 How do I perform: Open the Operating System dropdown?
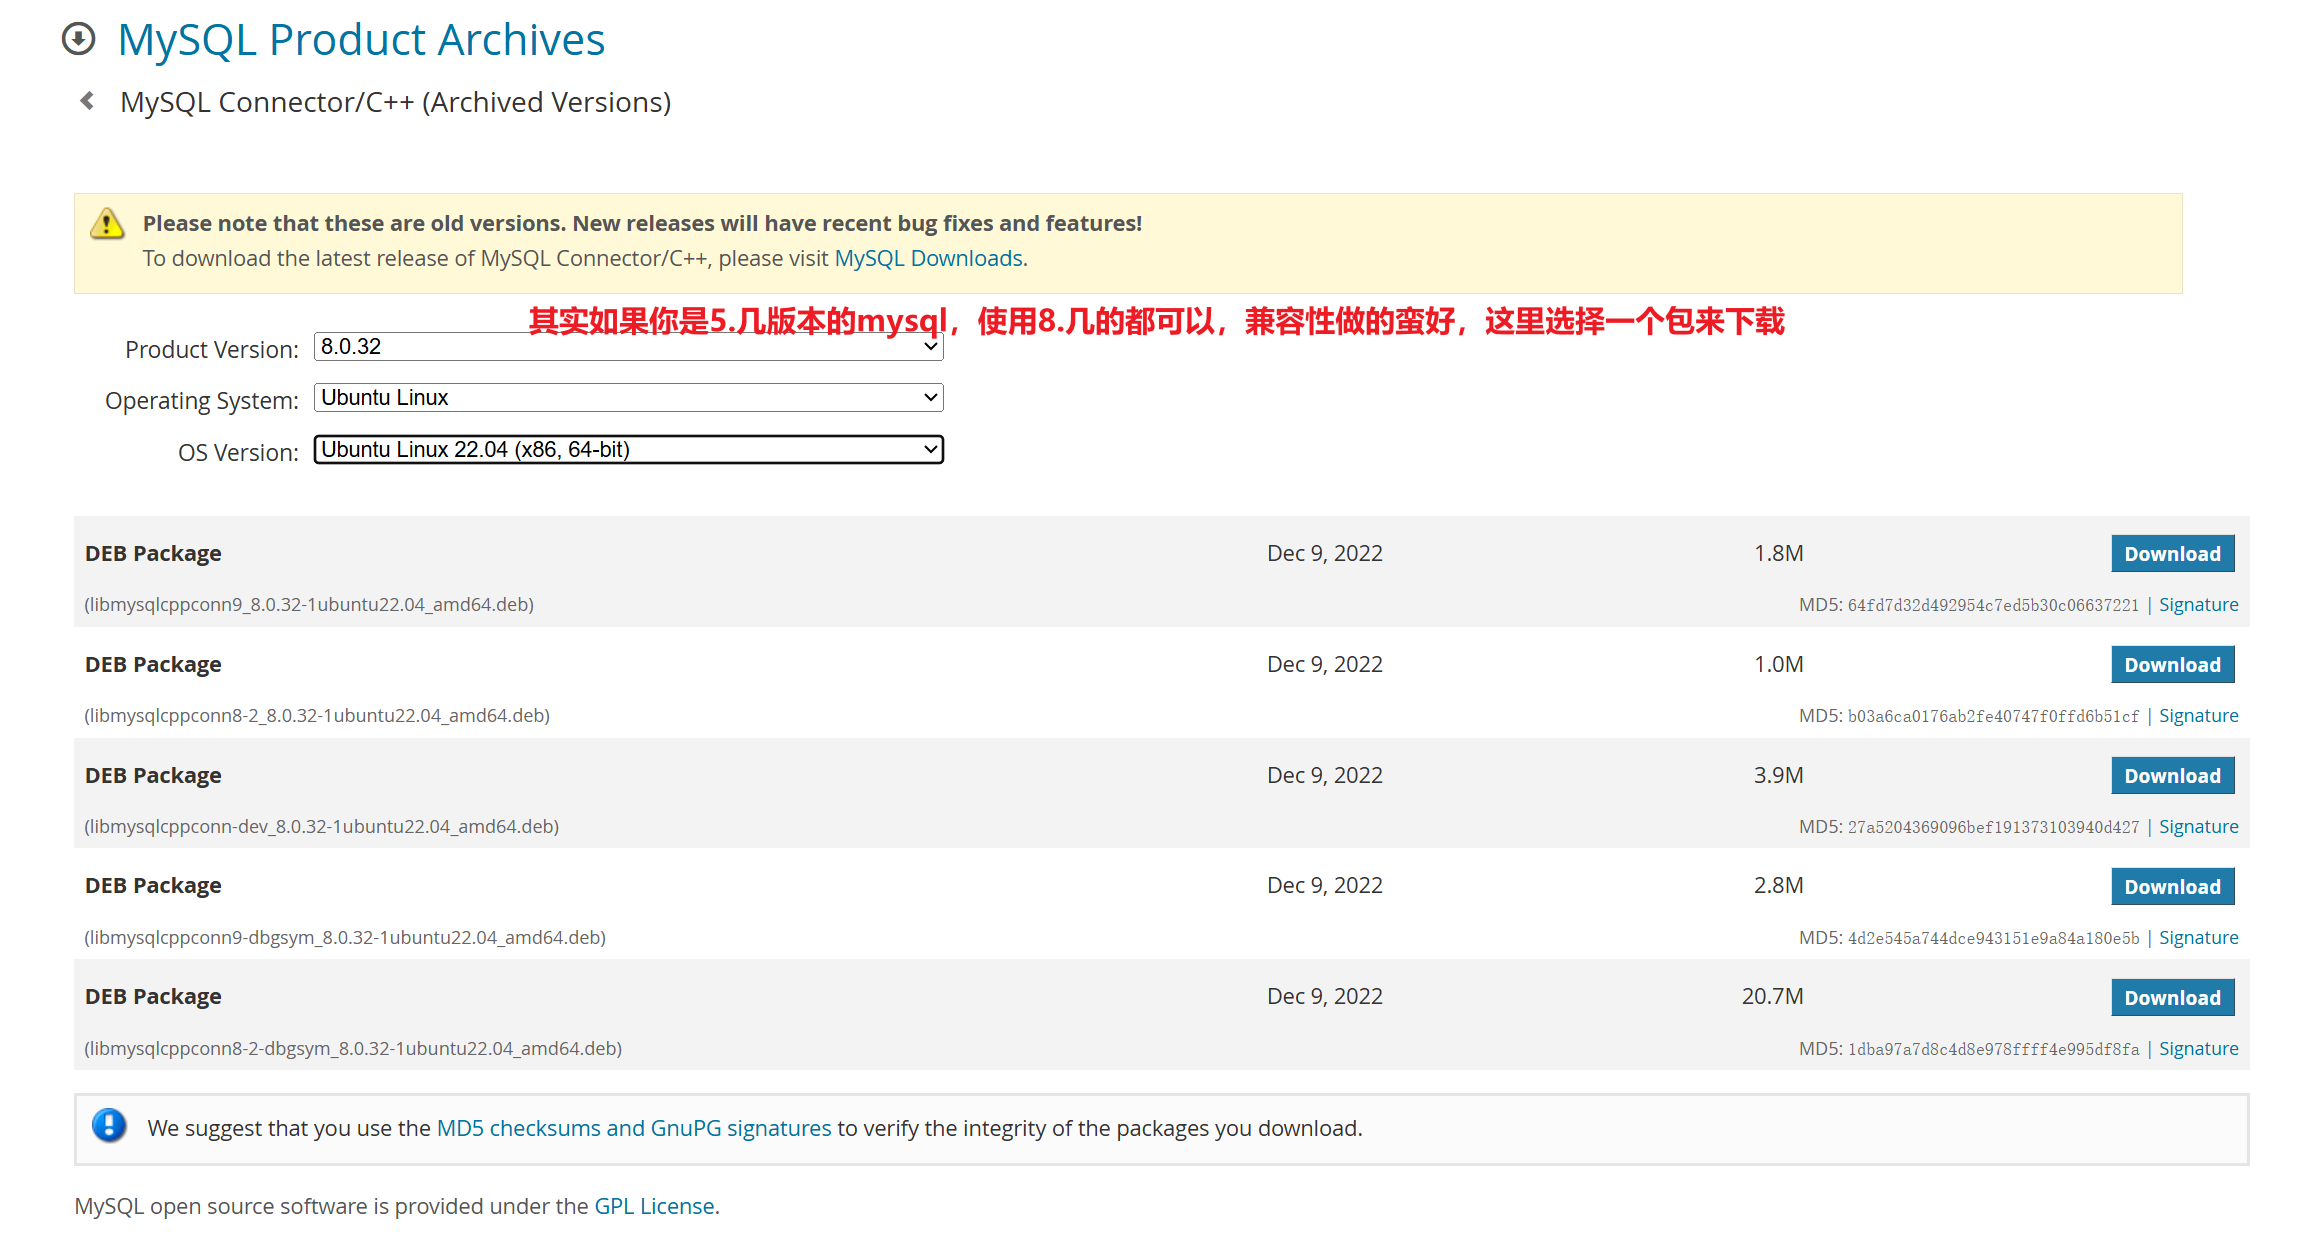point(628,398)
